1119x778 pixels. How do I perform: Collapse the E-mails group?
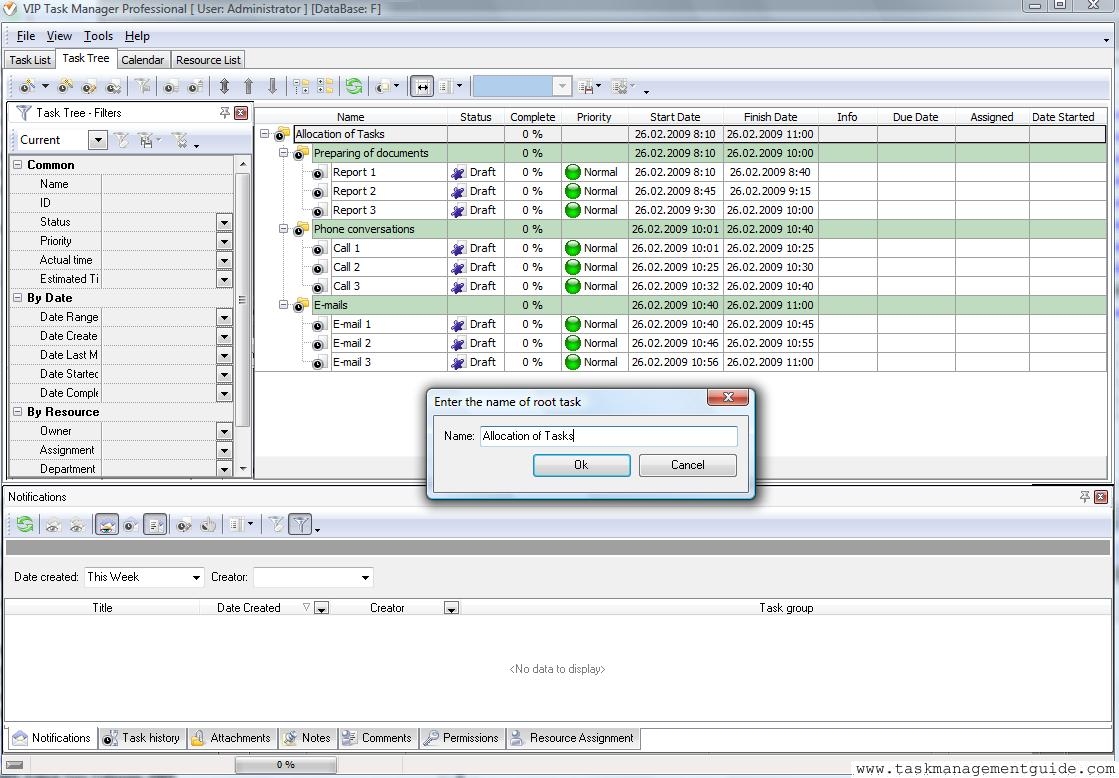coord(283,305)
